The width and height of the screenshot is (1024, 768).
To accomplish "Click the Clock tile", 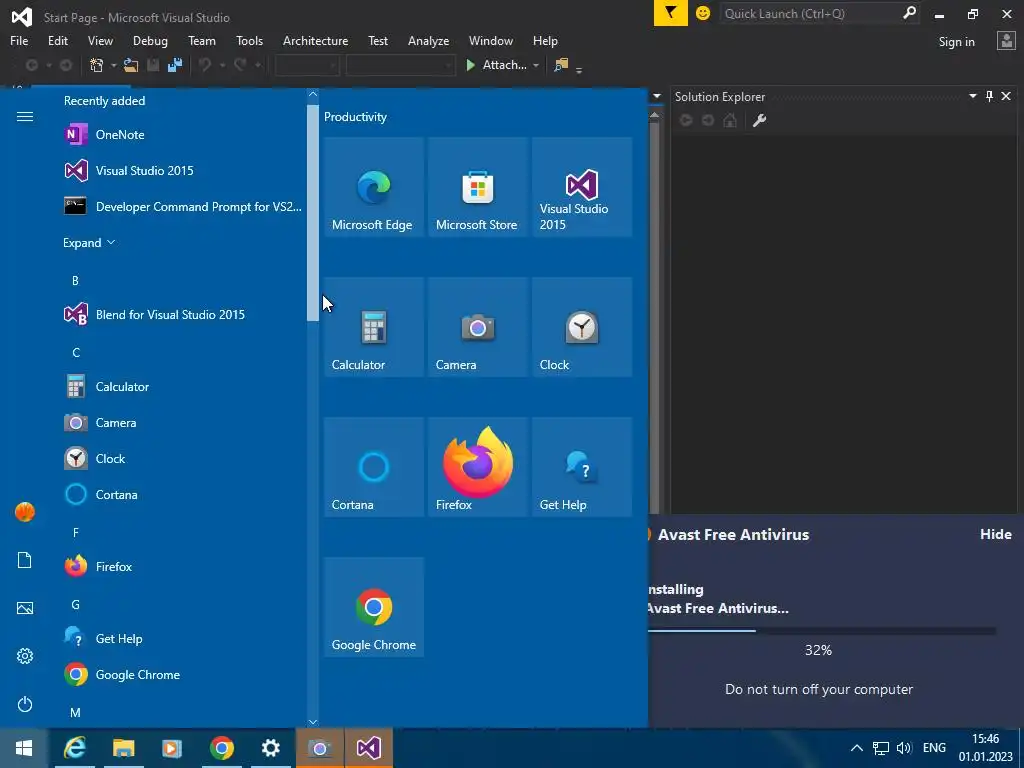I will [x=582, y=327].
